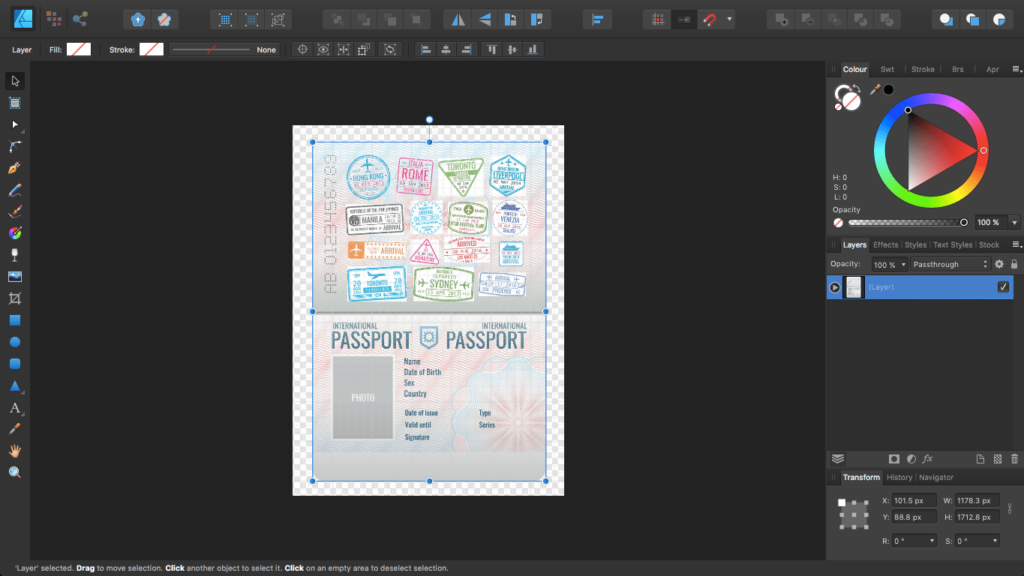Select the Place Image tool
The image size is (1024, 576).
15,277
